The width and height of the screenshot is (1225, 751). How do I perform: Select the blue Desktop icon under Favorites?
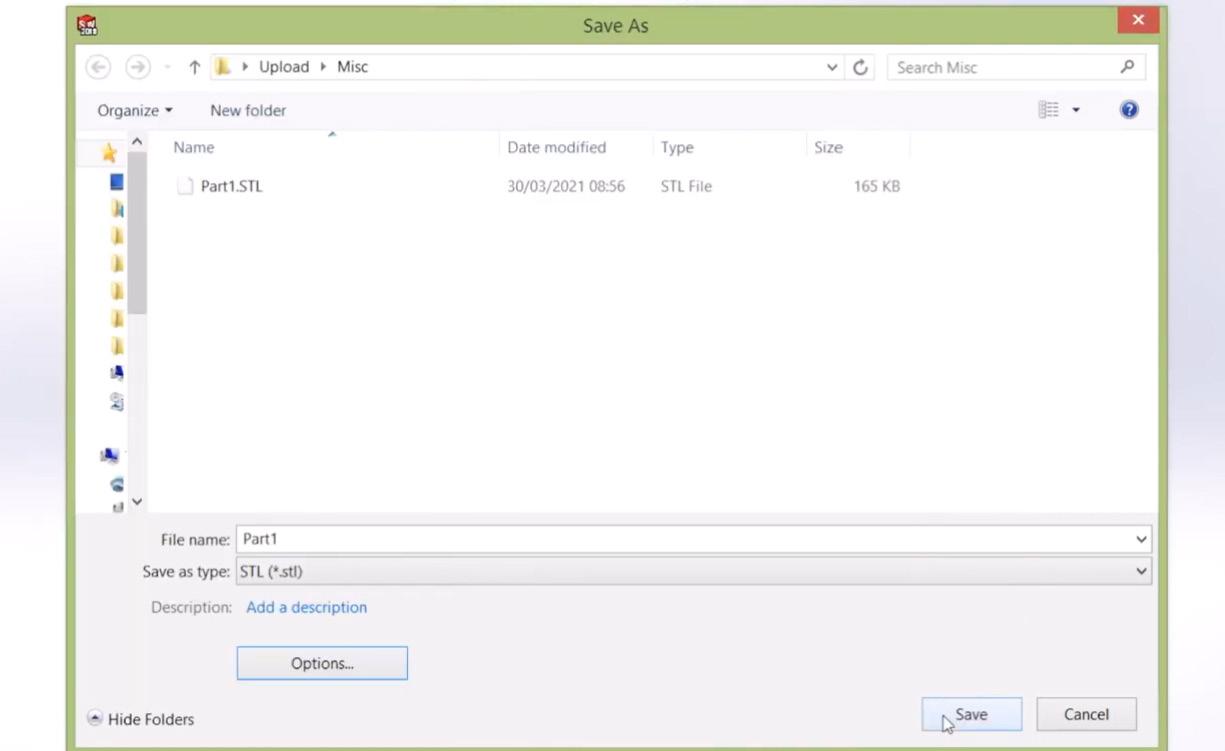(117, 182)
